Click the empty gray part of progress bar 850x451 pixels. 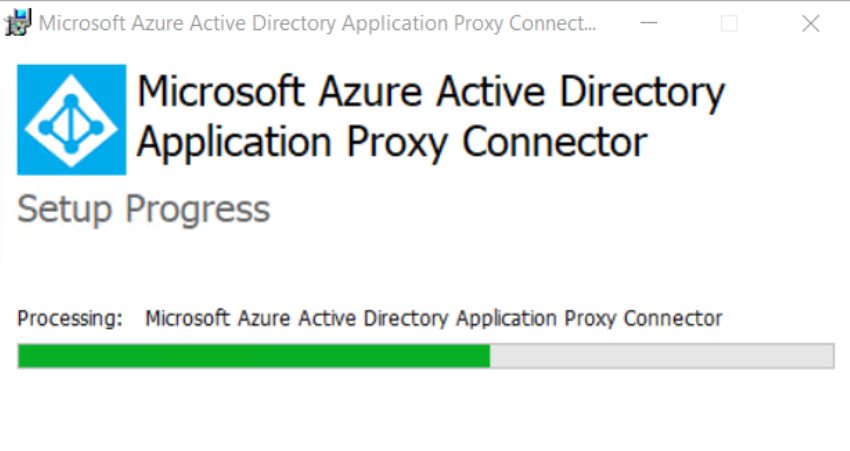point(661,356)
